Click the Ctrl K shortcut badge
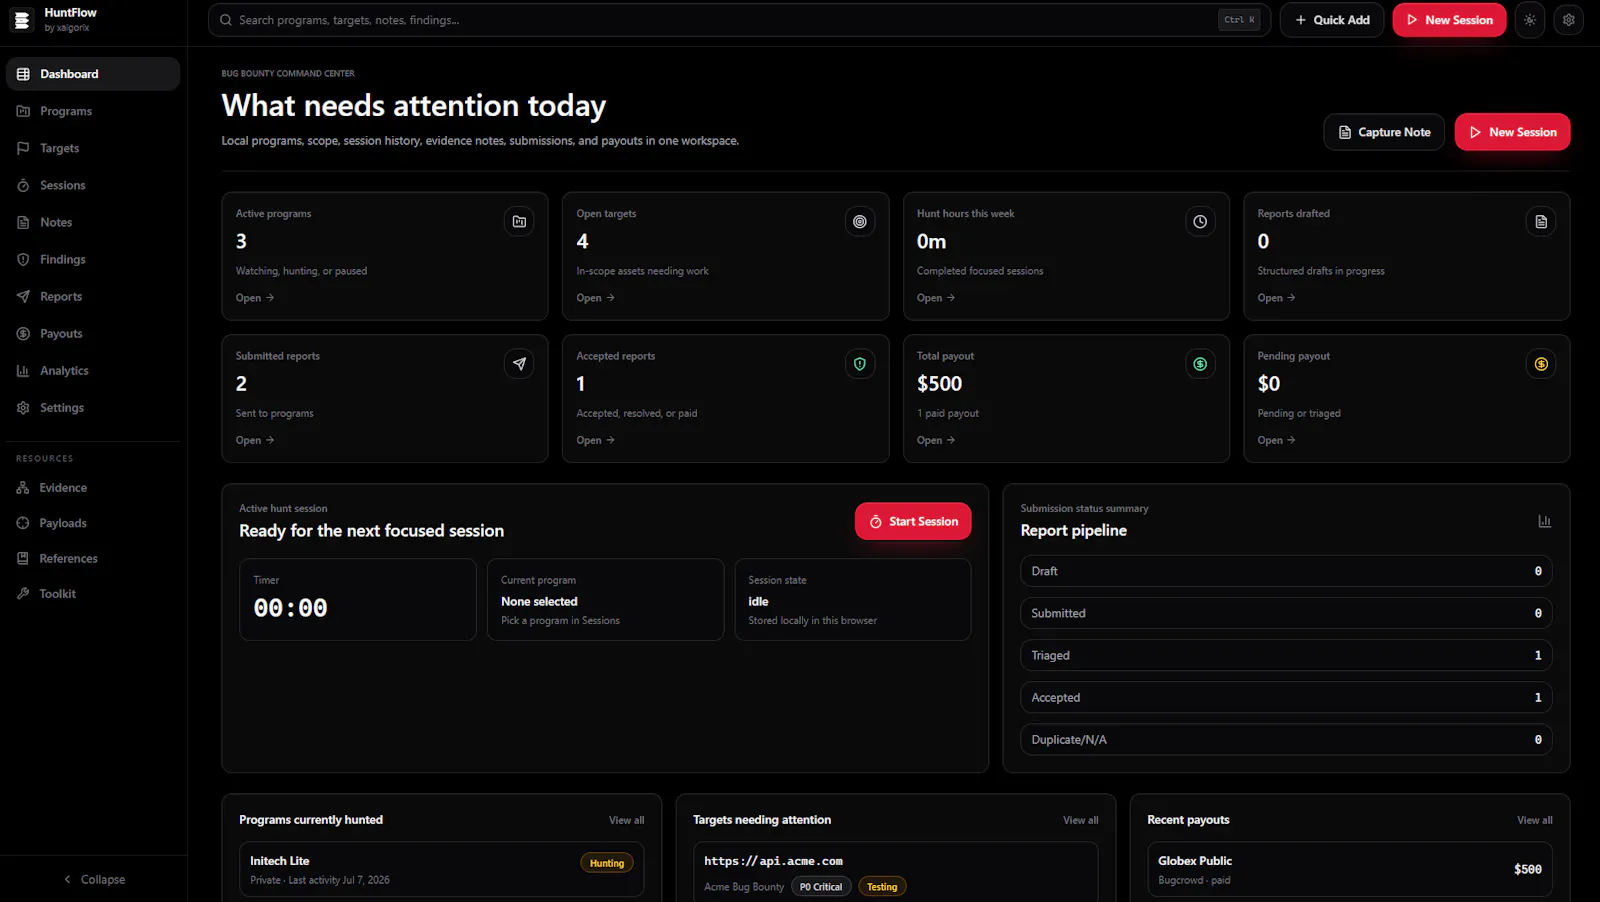This screenshot has width=1600, height=902. 1239,20
